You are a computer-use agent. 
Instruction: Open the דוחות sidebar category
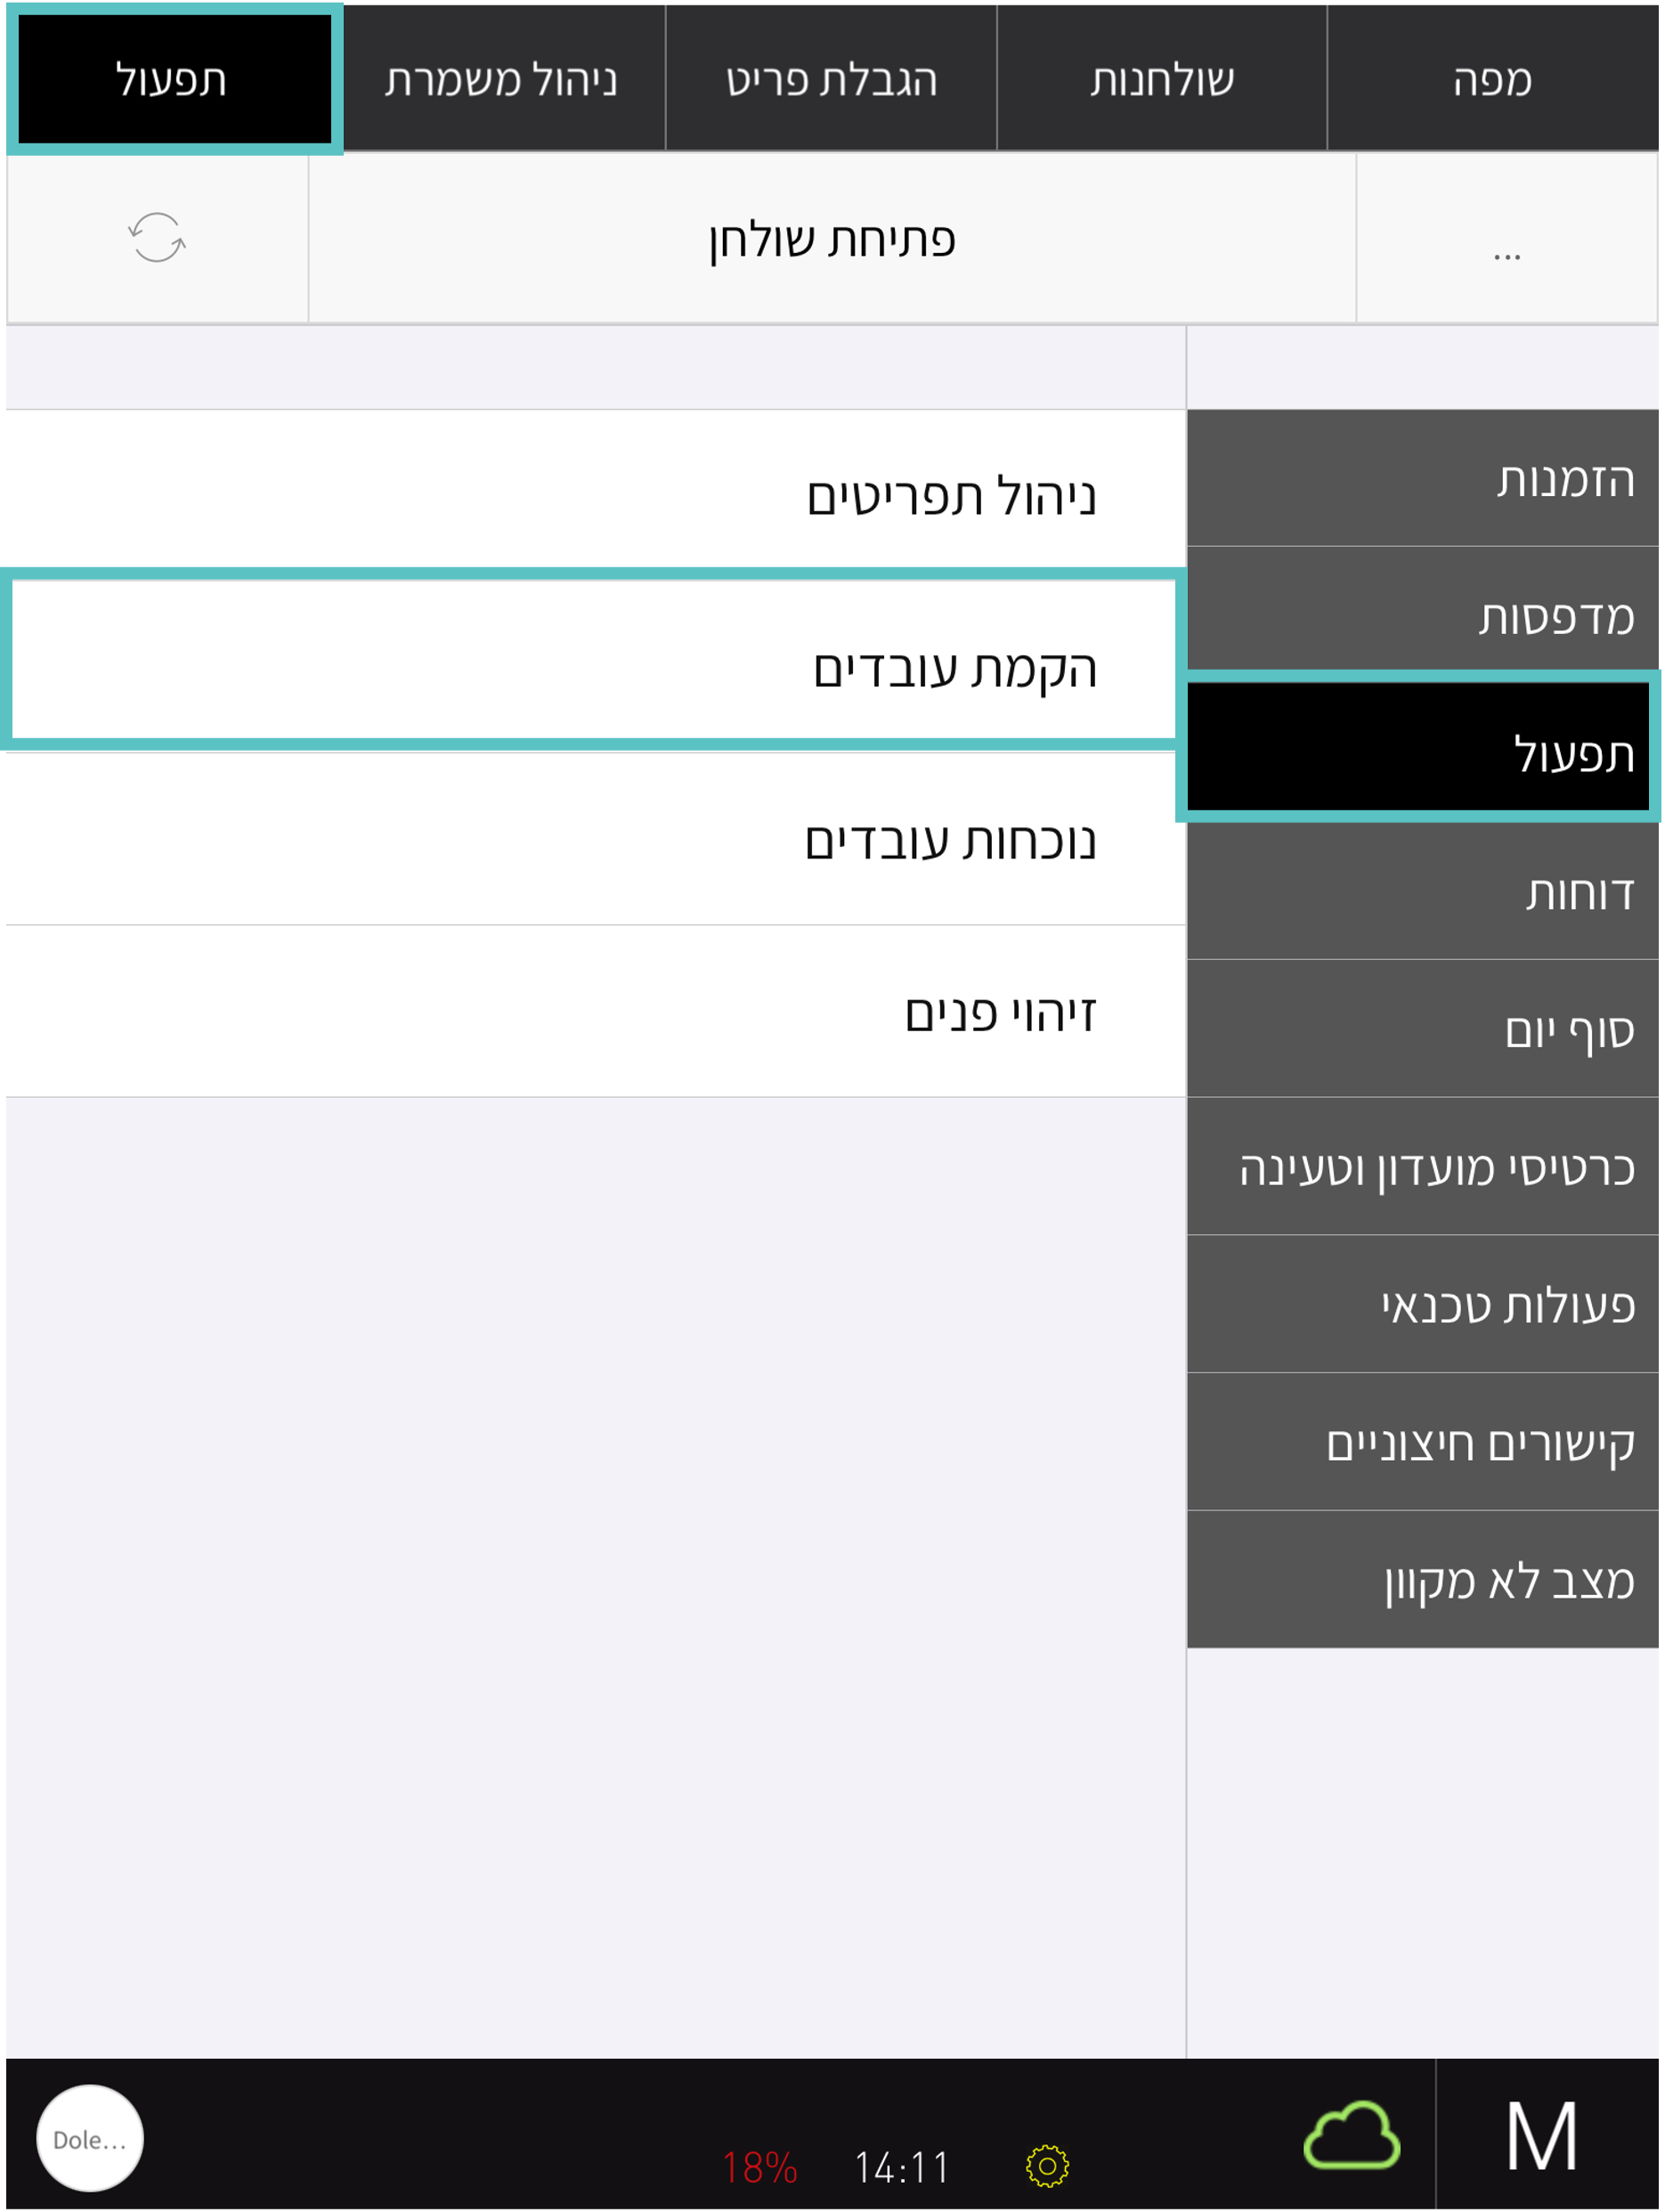(1423, 891)
